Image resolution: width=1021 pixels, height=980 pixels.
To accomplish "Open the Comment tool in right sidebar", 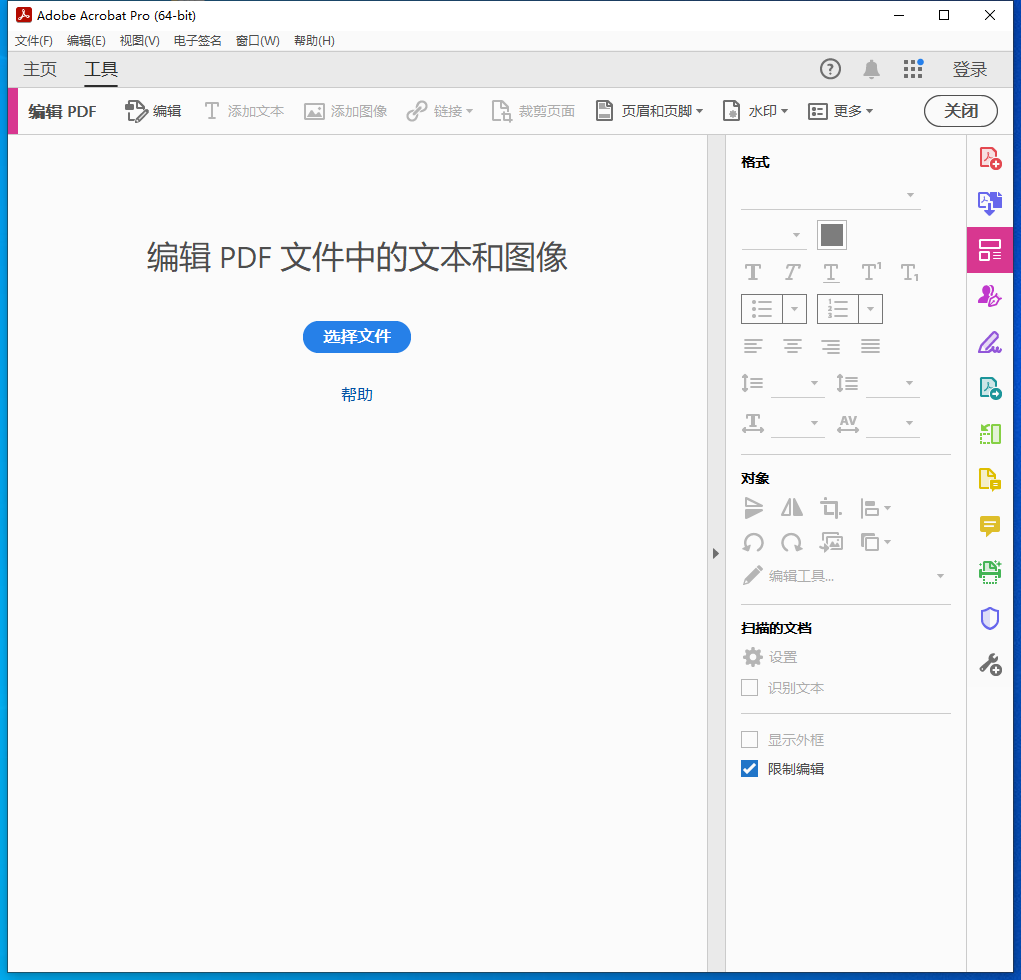I will (990, 526).
